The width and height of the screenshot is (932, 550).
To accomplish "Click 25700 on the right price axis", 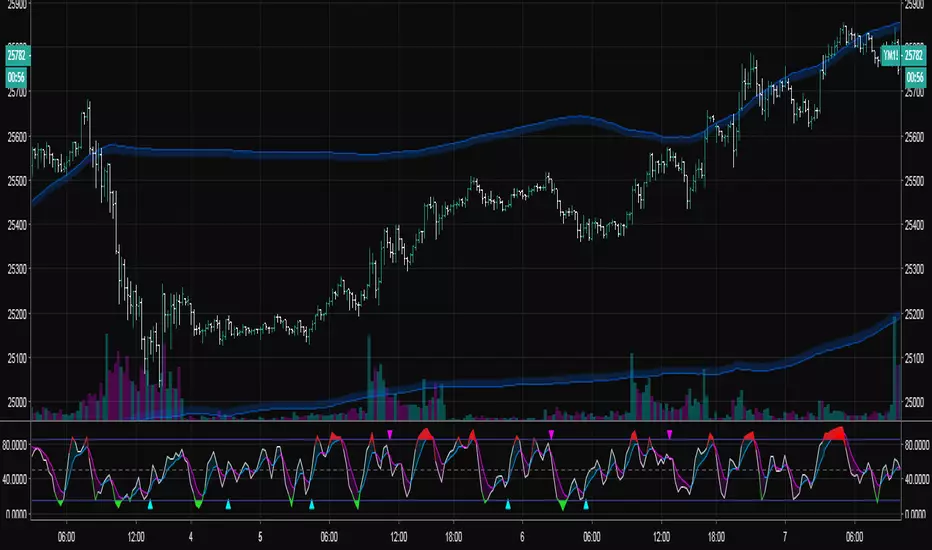I will point(915,92).
